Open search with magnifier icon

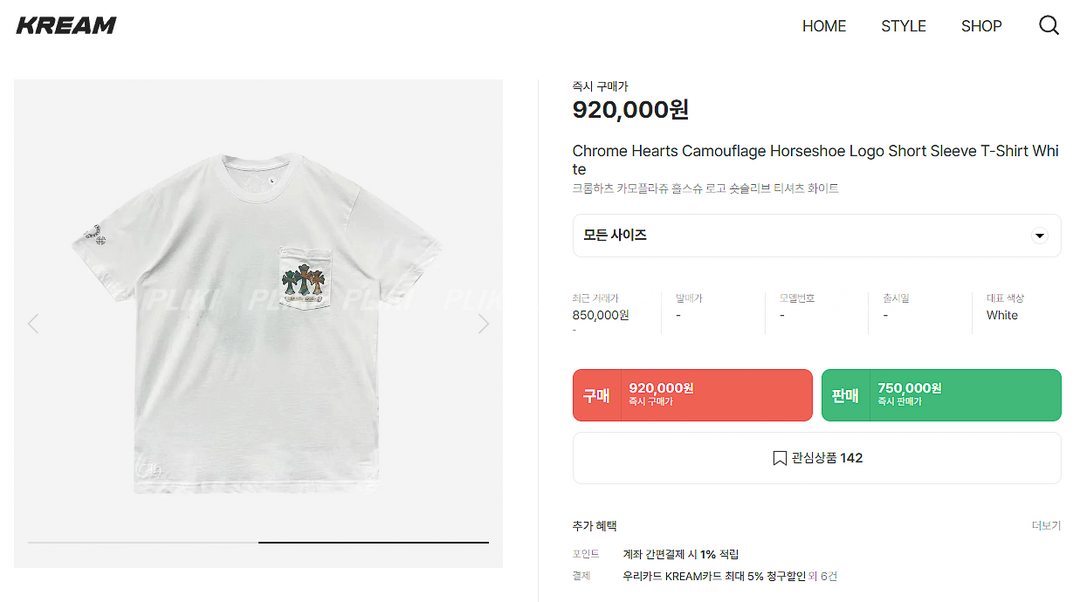point(1048,26)
